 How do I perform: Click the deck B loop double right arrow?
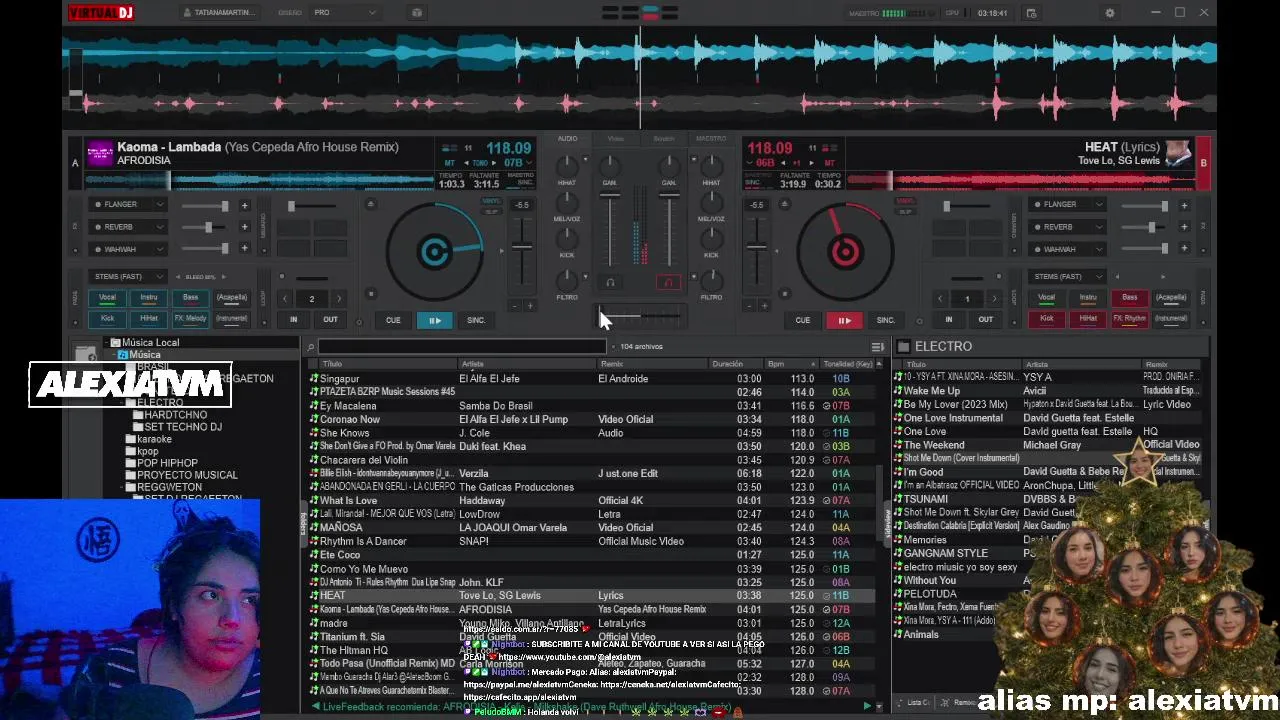click(x=993, y=299)
